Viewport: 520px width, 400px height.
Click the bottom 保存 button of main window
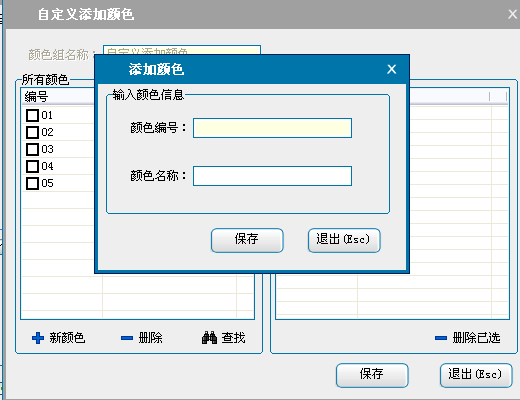[x=372, y=375]
